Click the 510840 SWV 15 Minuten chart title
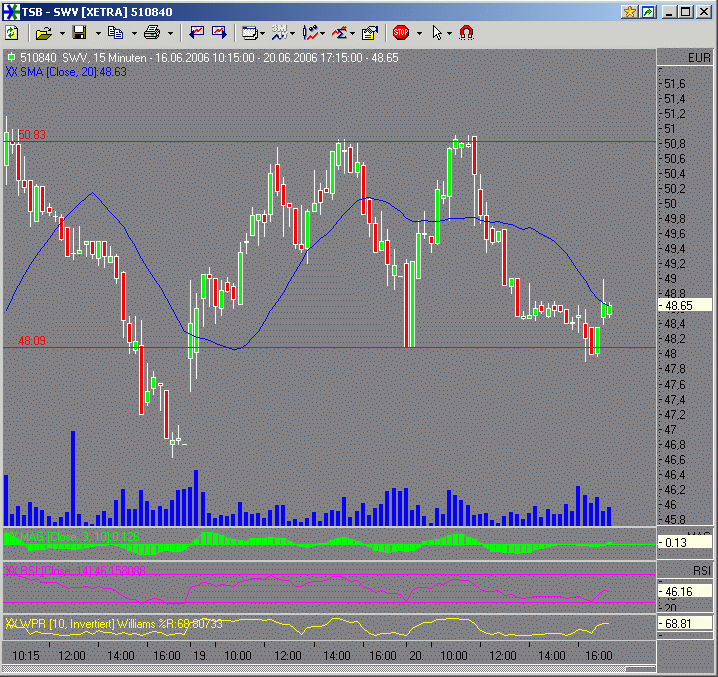This screenshot has width=718, height=677. 209,58
